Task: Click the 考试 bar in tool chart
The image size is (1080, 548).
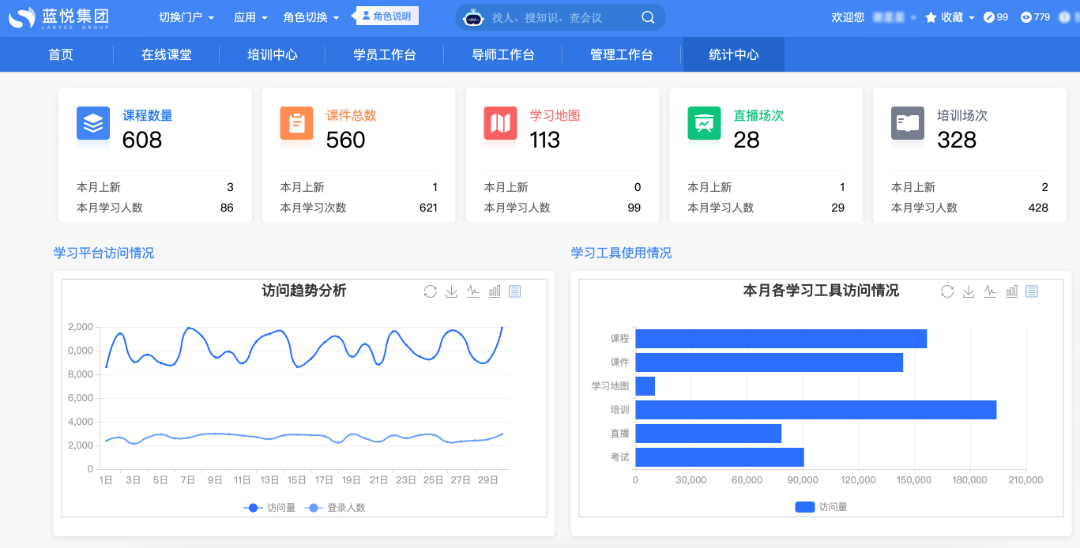Action: click(720, 458)
